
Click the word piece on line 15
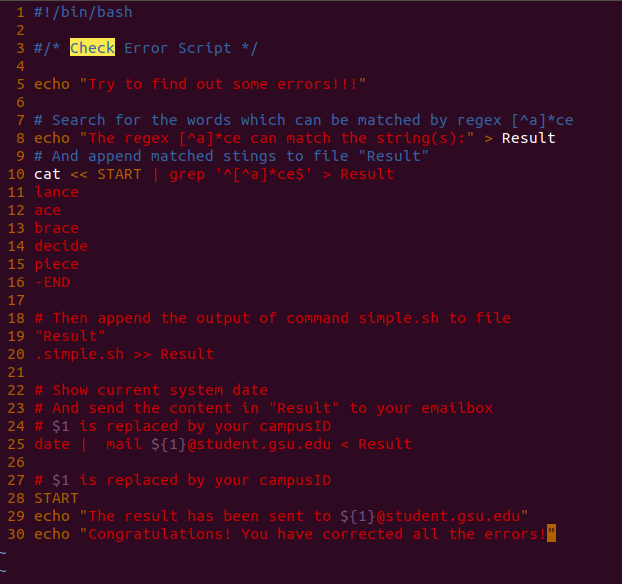point(57,265)
